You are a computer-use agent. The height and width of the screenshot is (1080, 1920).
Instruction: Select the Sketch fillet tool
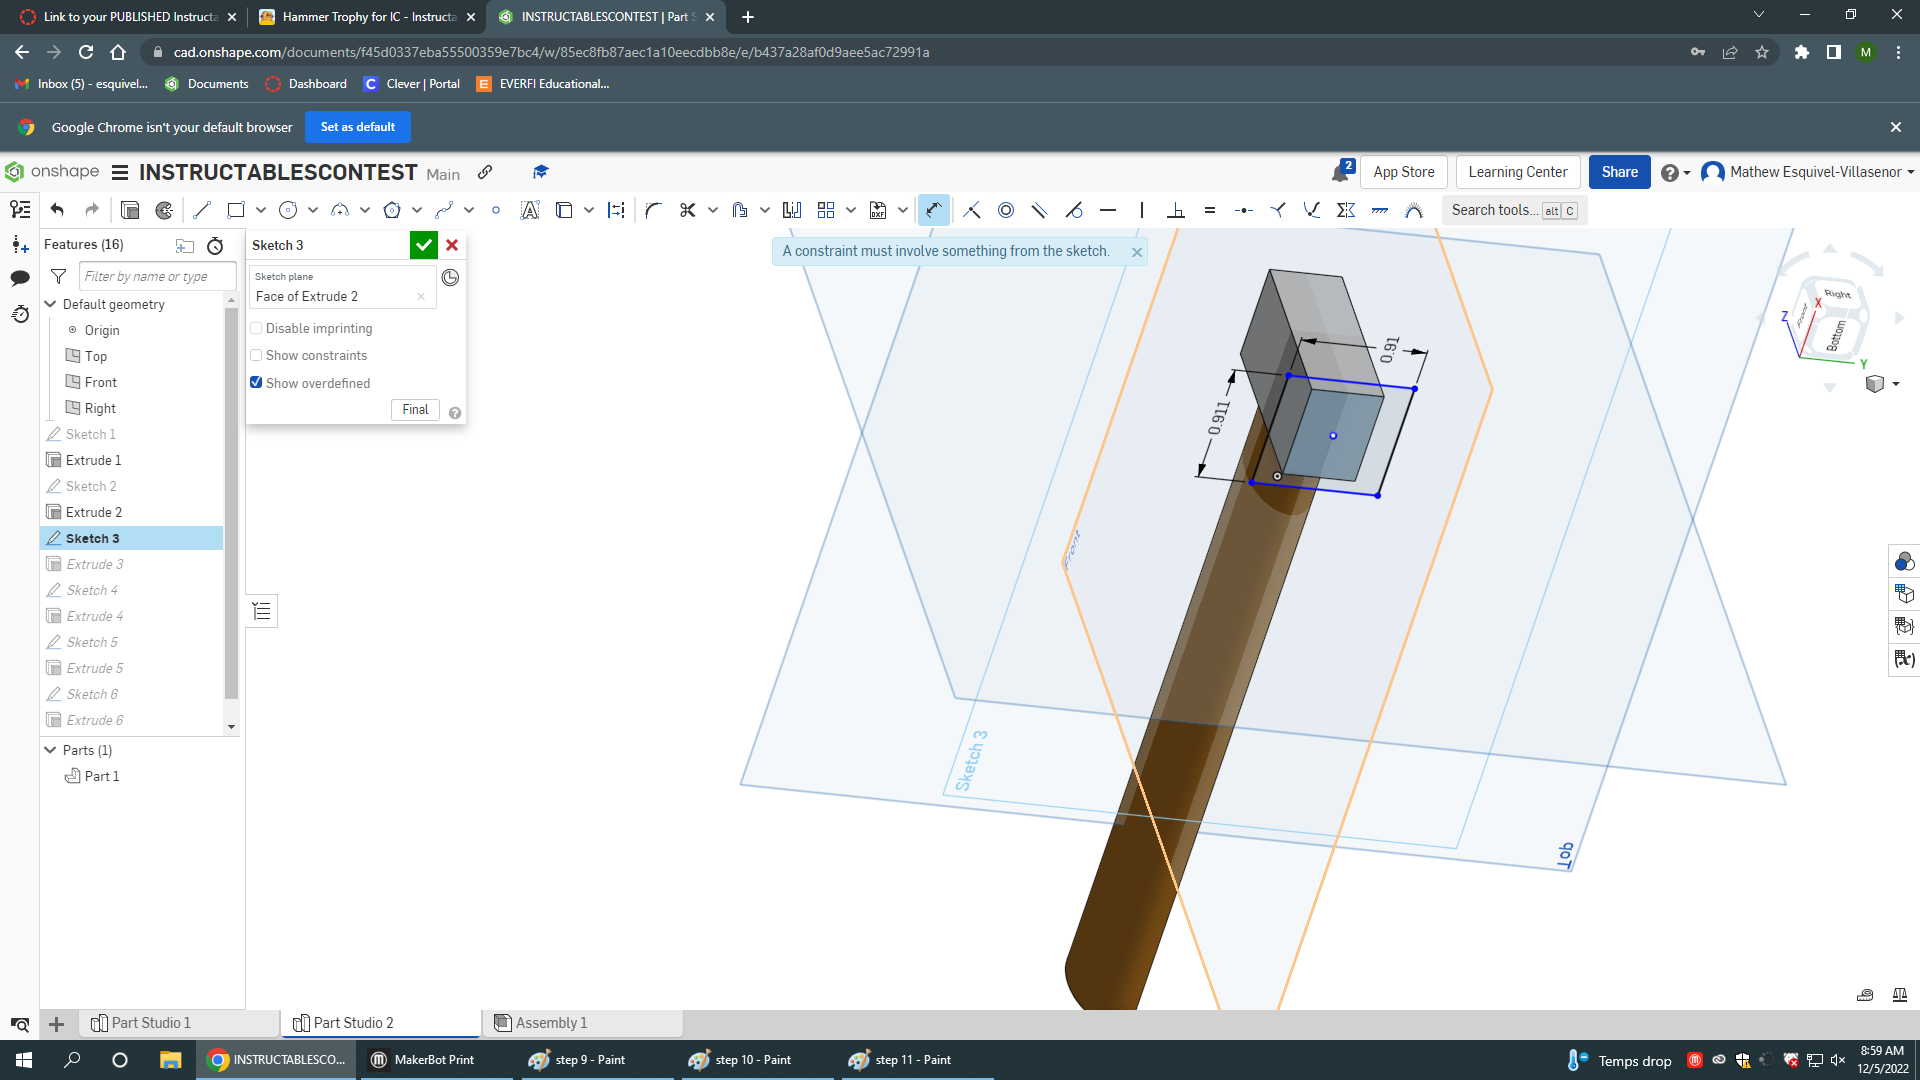tap(653, 210)
